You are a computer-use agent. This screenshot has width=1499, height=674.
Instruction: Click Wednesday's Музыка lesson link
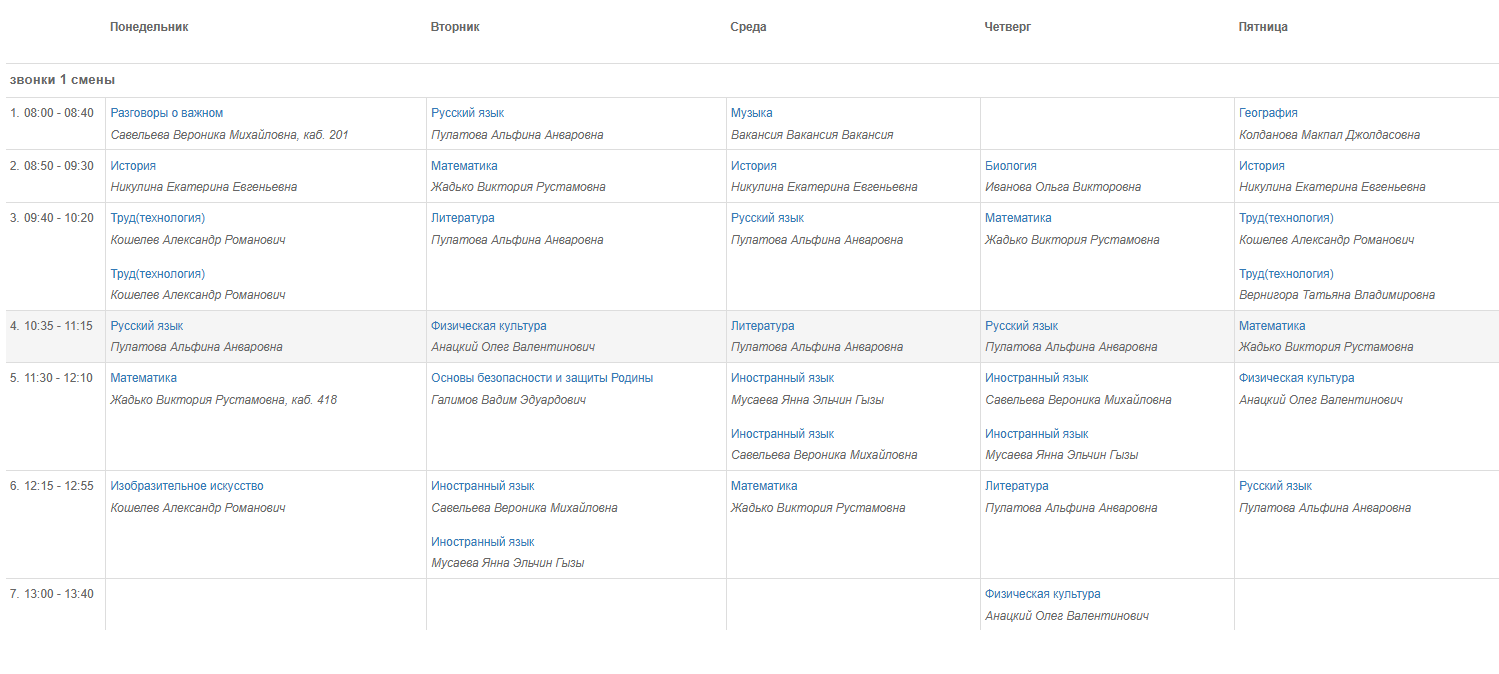click(752, 113)
